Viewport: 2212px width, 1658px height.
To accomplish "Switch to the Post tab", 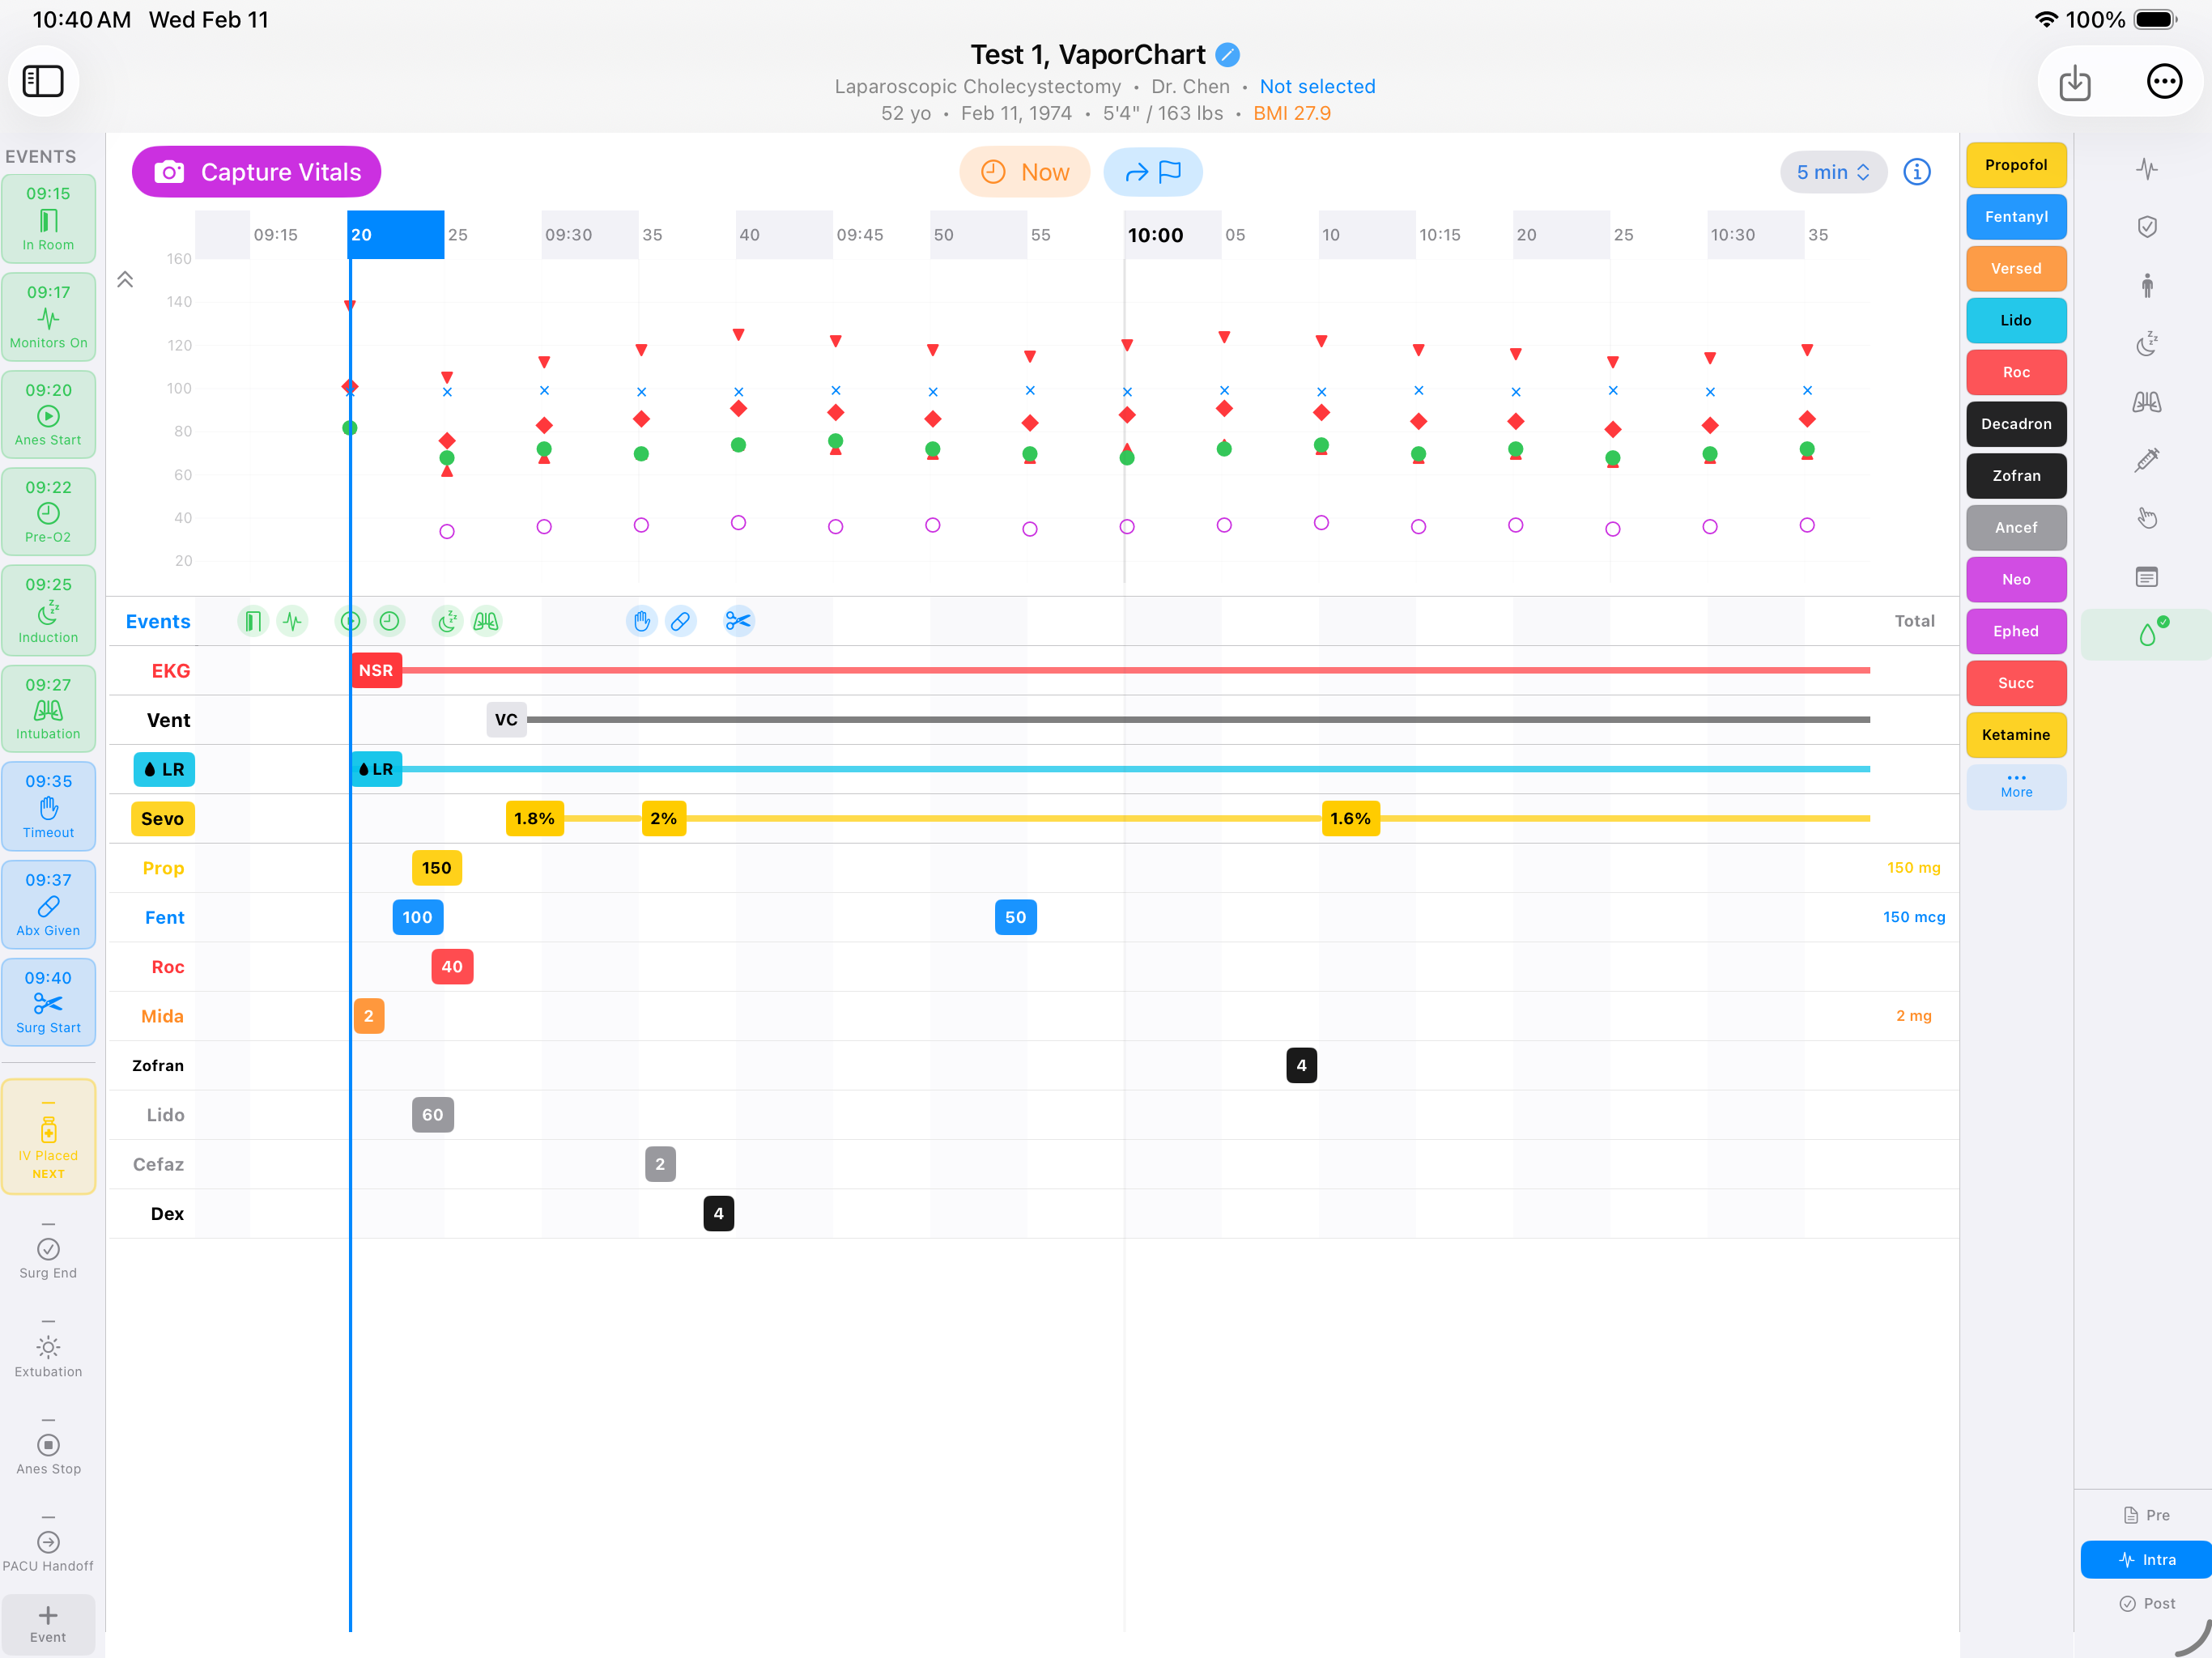I will coord(2146,1603).
